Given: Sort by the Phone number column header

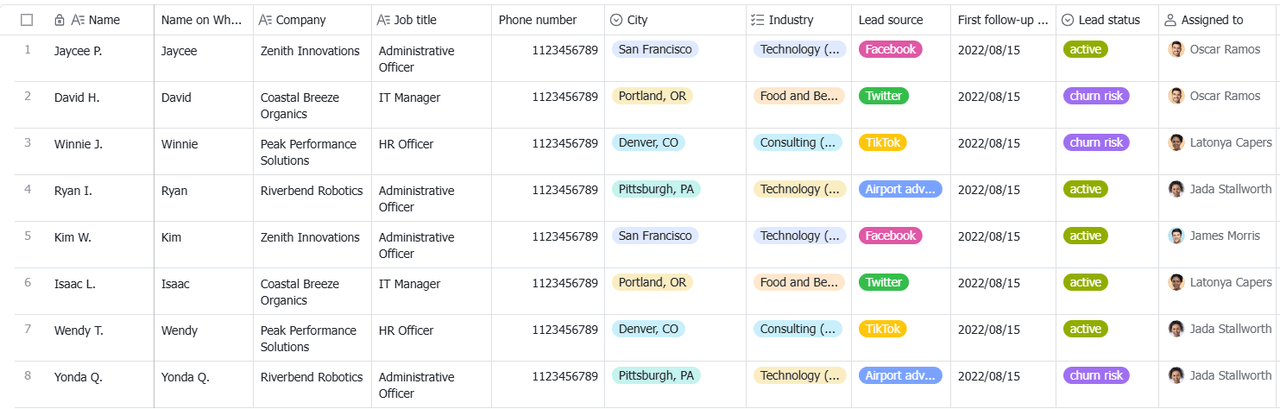Looking at the screenshot, I should 538,20.
